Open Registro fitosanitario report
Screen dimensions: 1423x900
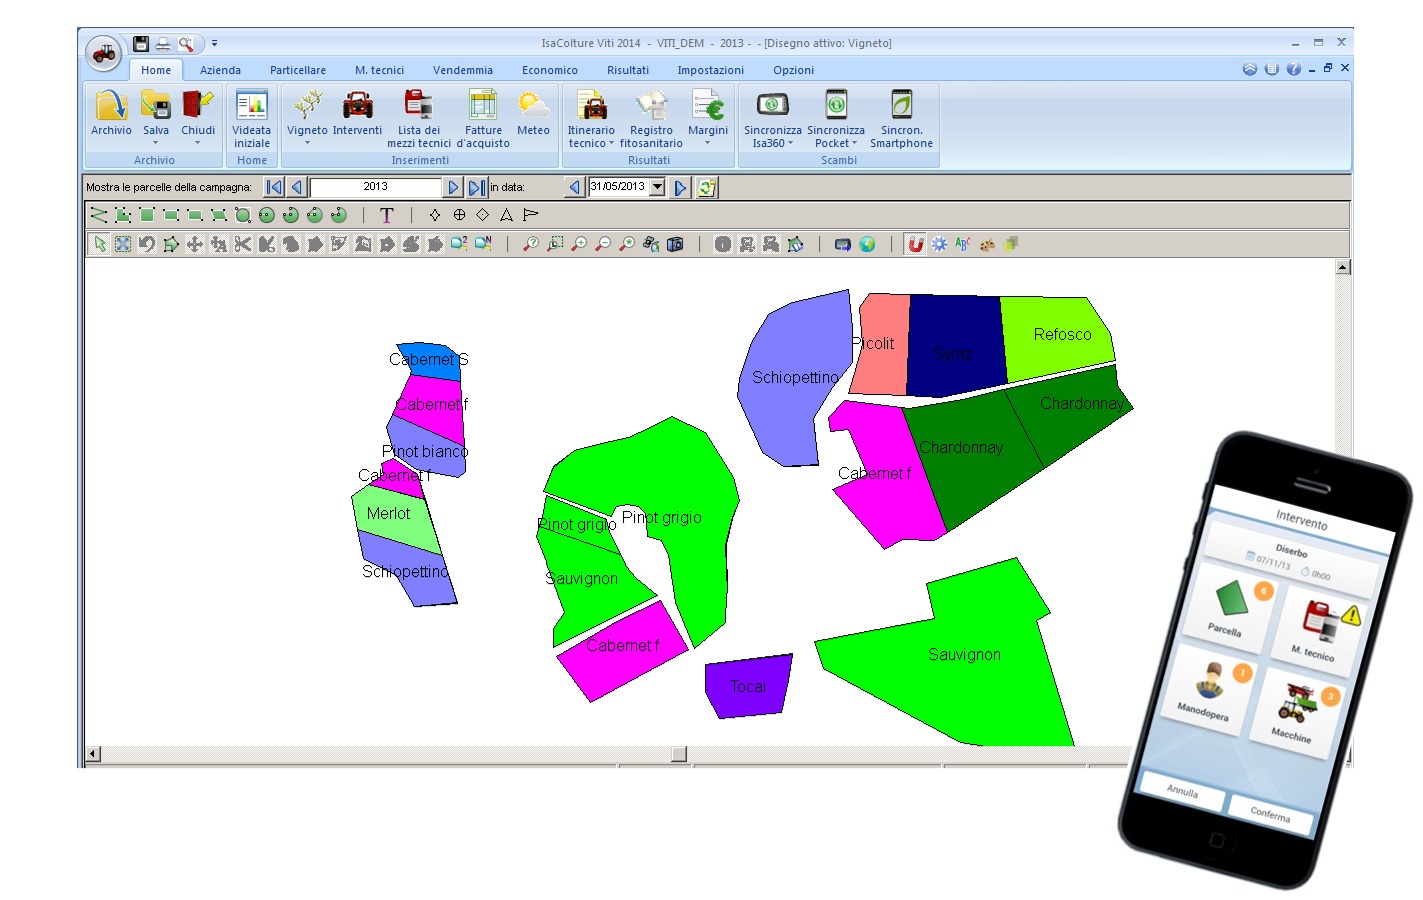651,106
